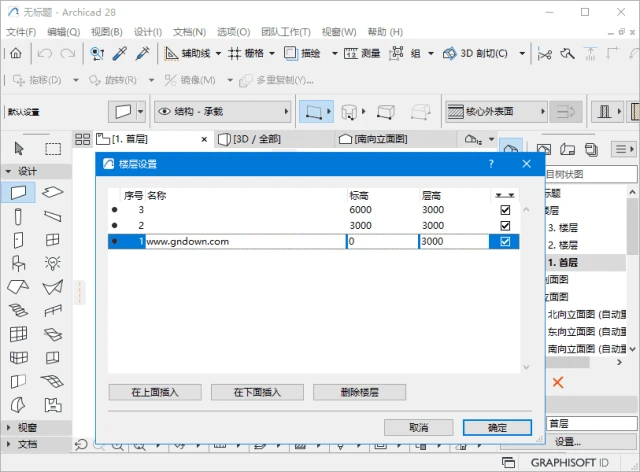Toggle the checkbox for story 1

[x=505, y=242]
